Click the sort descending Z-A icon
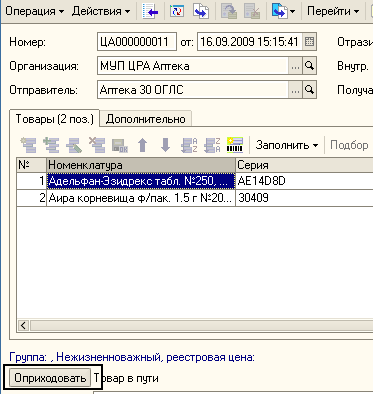373x394 pixels. pos(212,145)
